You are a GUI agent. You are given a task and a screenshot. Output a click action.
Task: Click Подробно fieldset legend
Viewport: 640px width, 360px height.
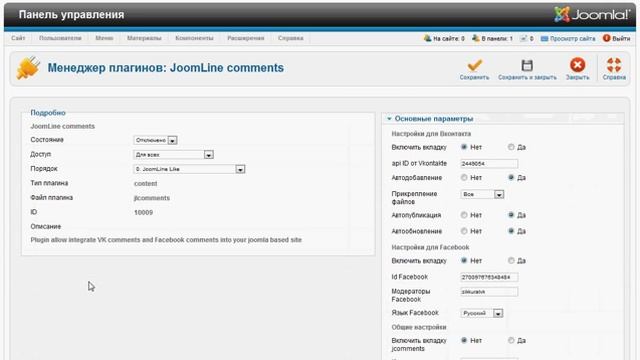(48, 113)
